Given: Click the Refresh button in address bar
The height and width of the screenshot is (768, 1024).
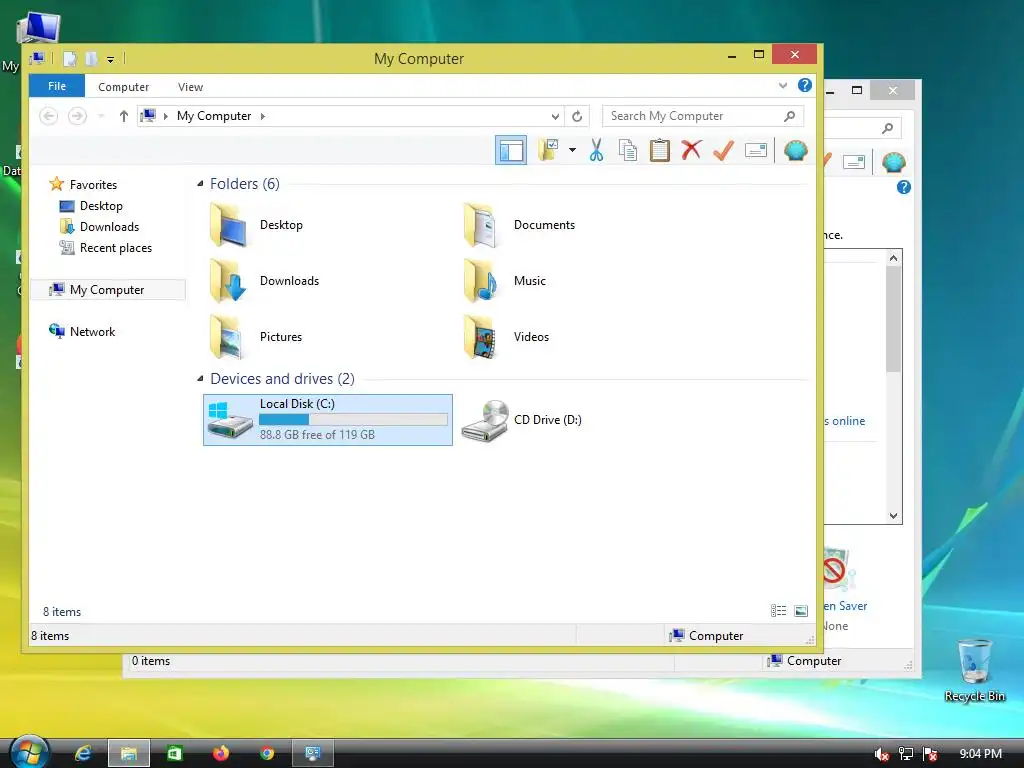Looking at the screenshot, I should coord(577,116).
